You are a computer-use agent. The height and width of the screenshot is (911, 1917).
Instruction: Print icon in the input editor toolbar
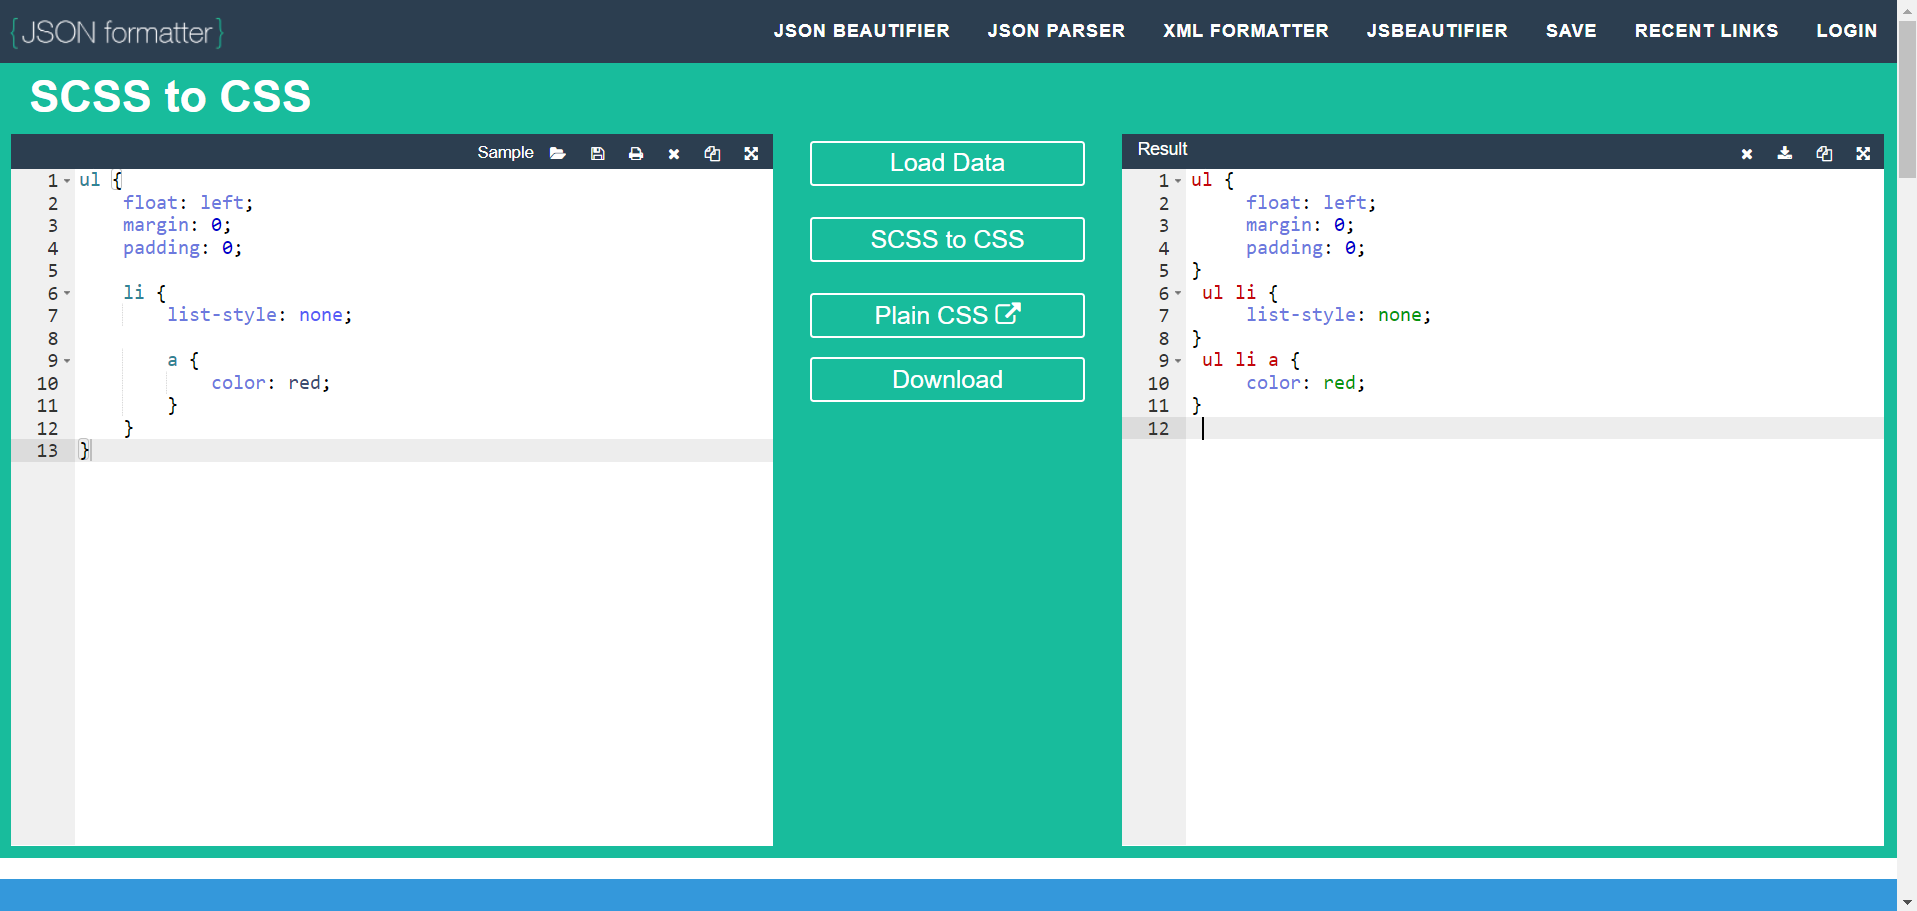coord(636,153)
